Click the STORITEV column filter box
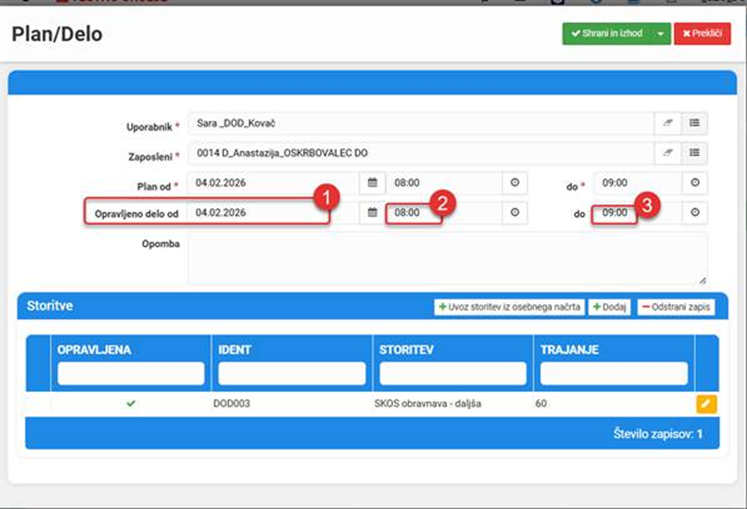Image resolution: width=747 pixels, height=509 pixels. (x=453, y=374)
